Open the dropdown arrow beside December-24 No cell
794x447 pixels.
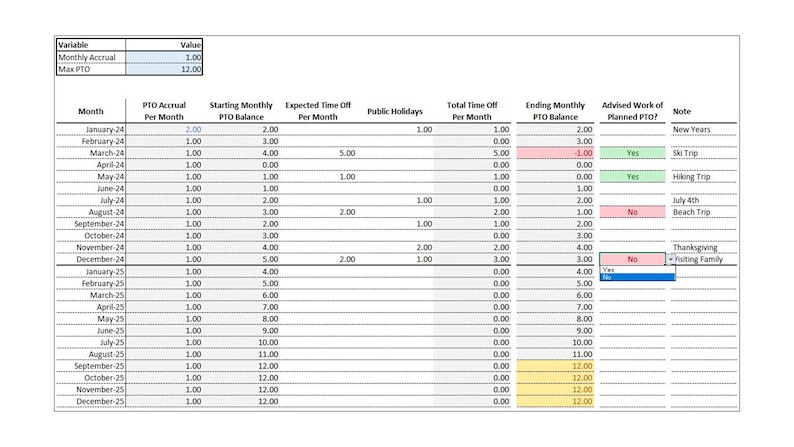click(x=670, y=259)
